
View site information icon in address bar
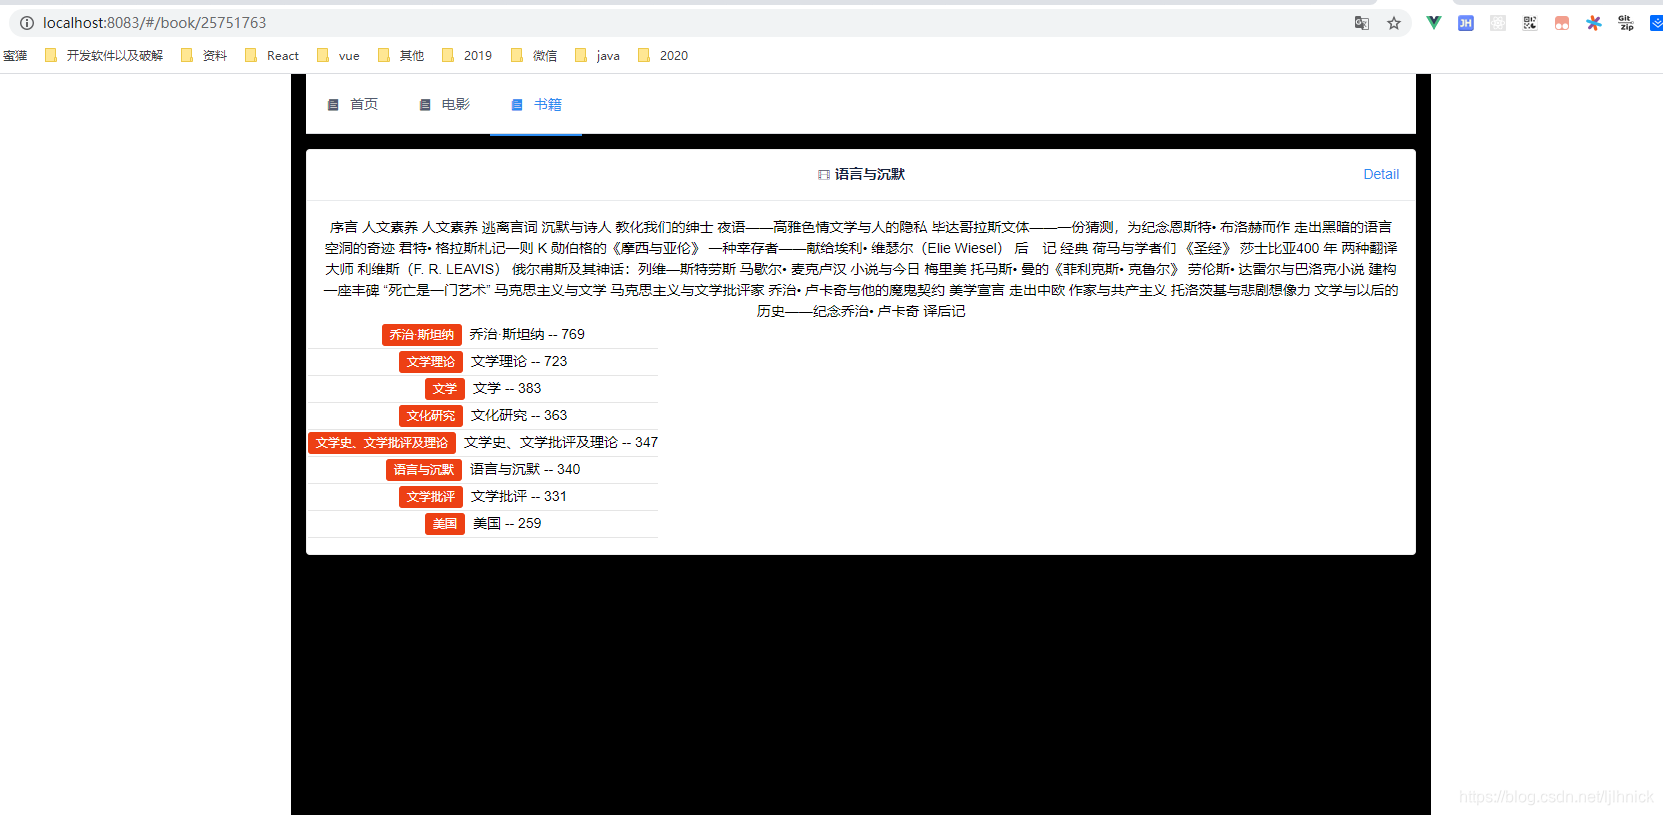click(27, 23)
